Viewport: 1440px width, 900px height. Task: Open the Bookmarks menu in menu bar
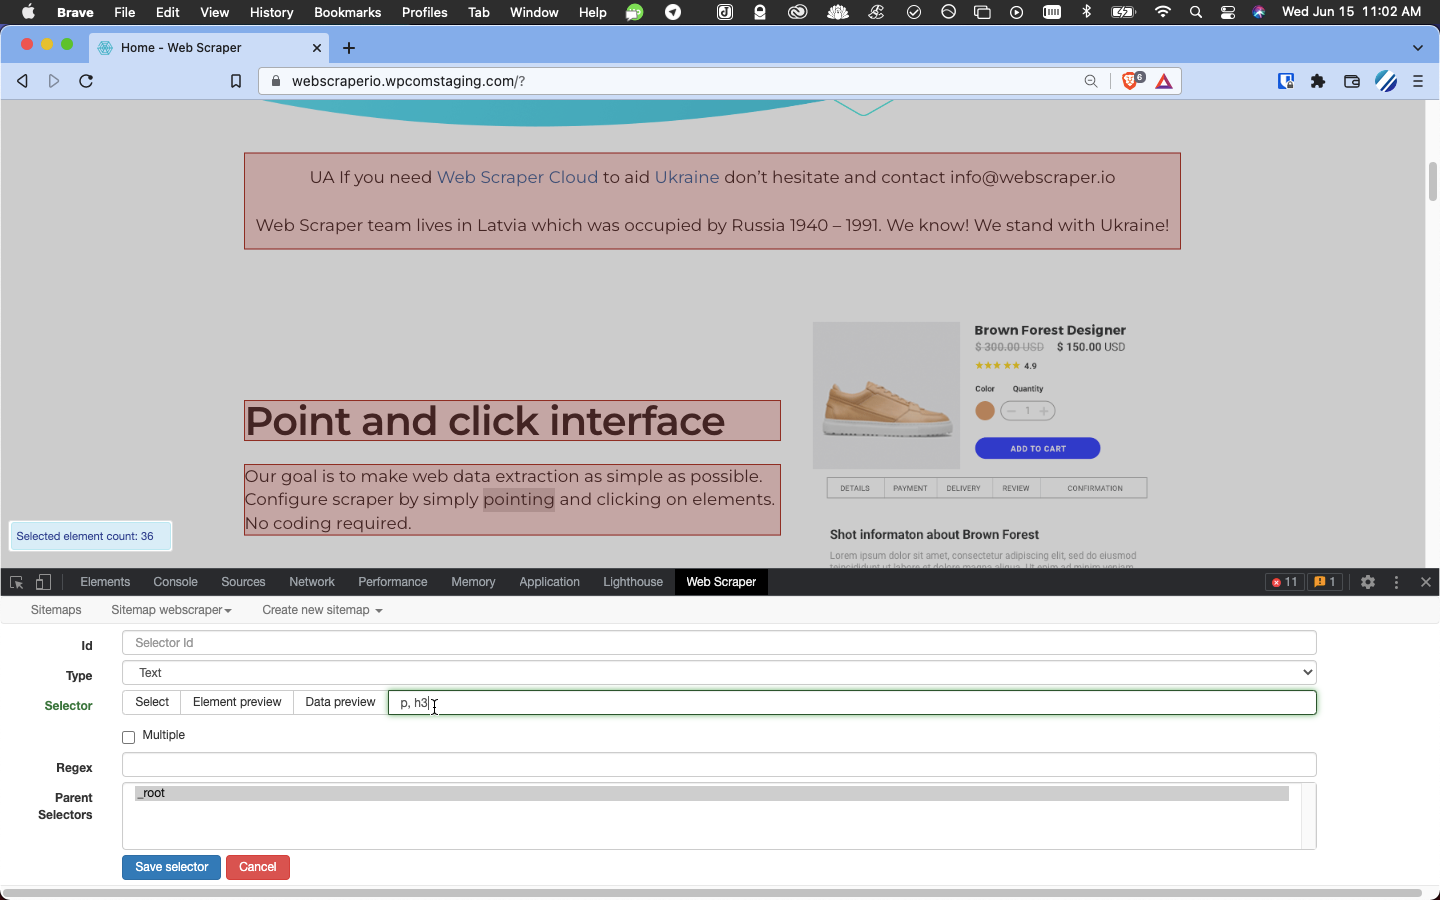pos(347,12)
